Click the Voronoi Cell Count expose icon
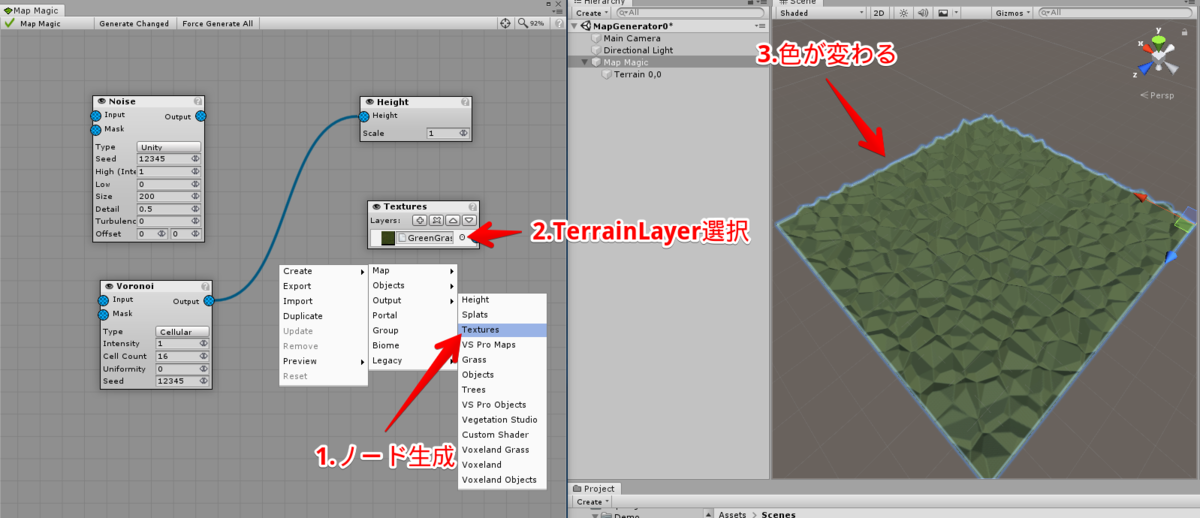This screenshot has width=1200, height=518. [x=204, y=357]
